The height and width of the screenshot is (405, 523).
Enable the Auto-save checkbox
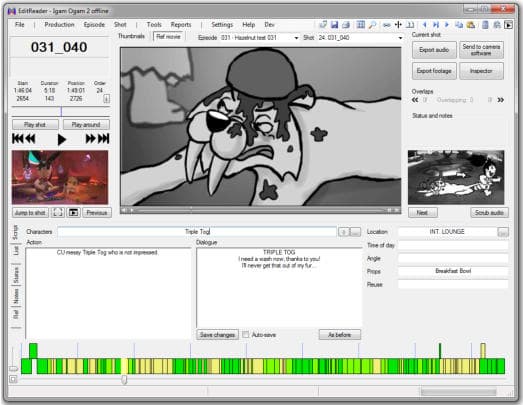tap(246, 335)
